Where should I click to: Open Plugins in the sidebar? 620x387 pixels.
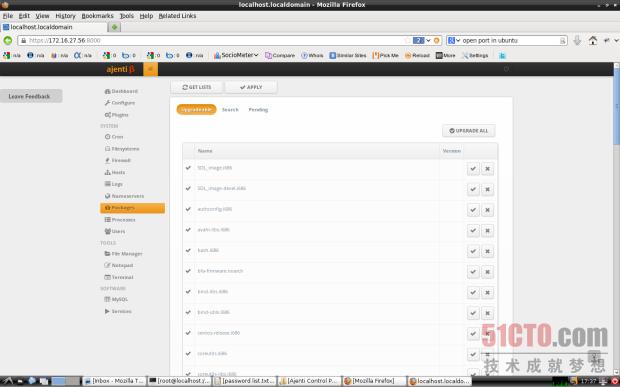click(117, 115)
